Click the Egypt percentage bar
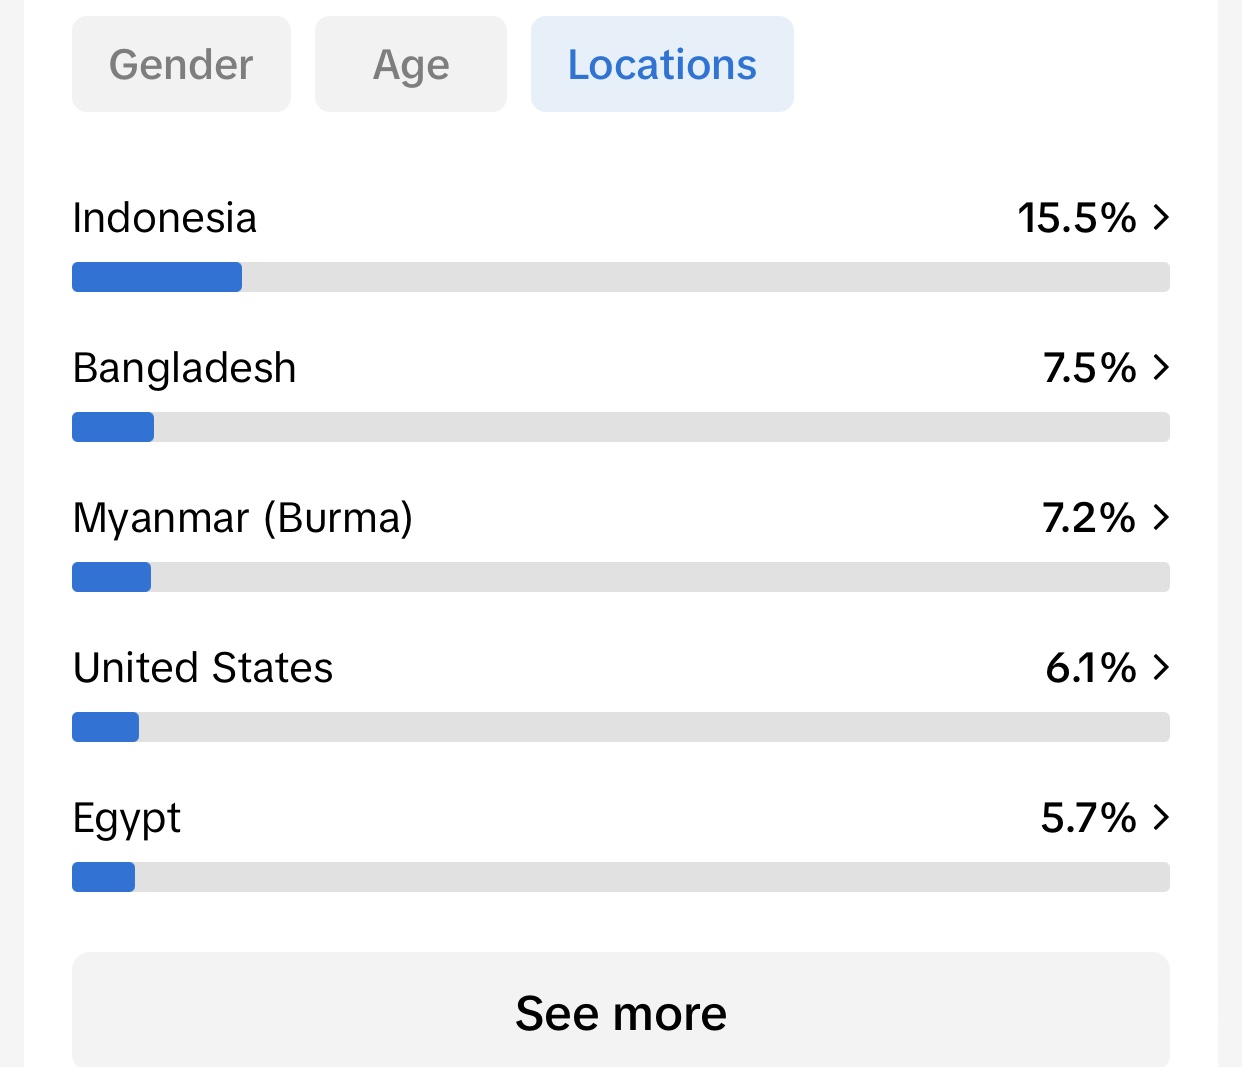Viewport: 1242px width, 1067px height. [621, 877]
